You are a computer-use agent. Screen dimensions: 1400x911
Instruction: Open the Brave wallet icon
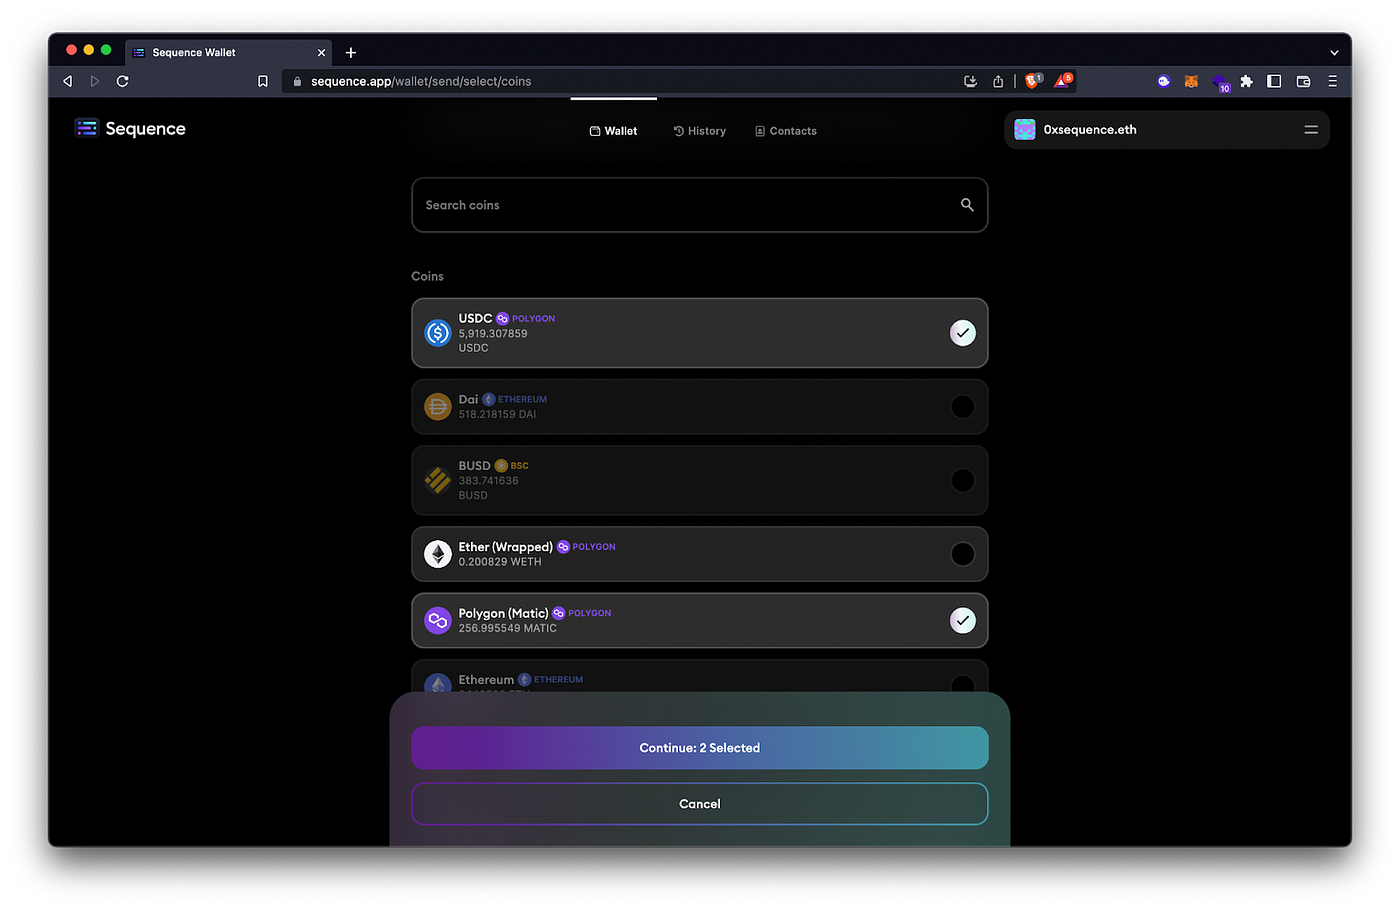[x=1303, y=82]
